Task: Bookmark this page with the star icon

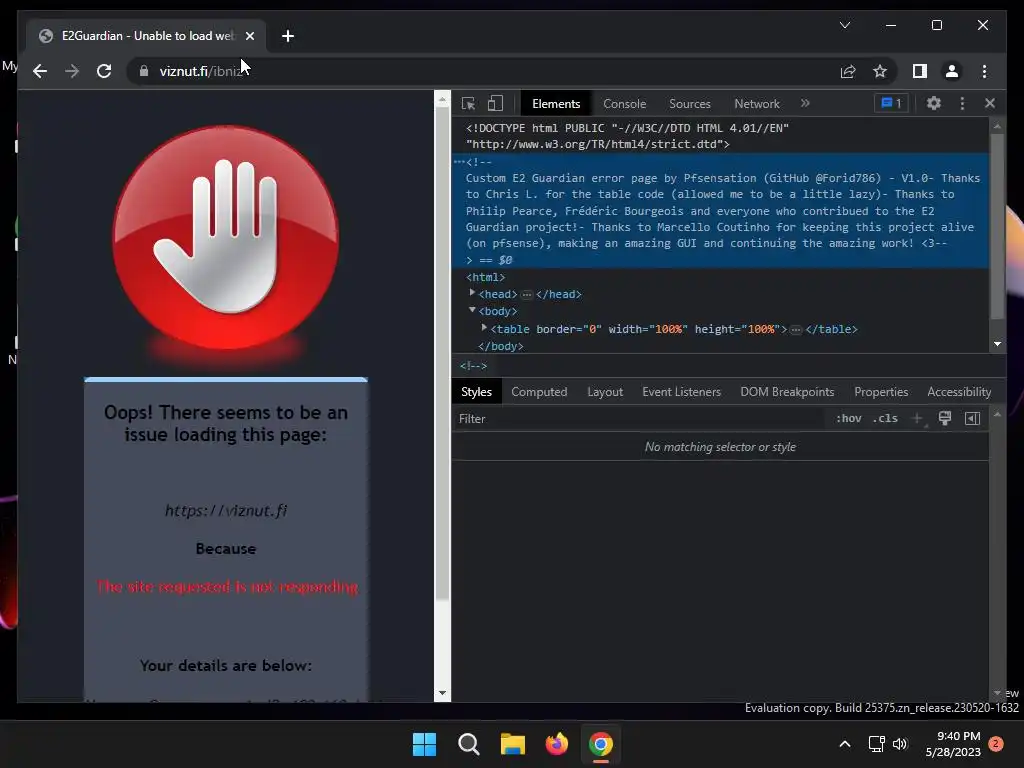Action: [880, 71]
